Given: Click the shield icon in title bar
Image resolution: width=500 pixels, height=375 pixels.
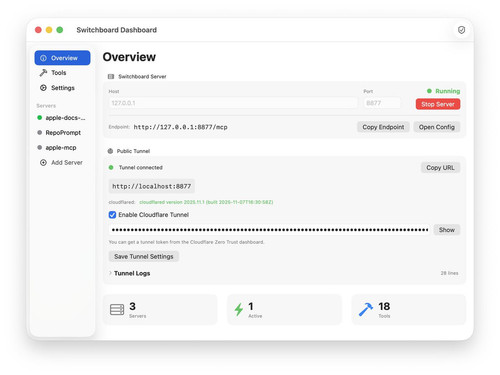Looking at the screenshot, I should tap(461, 30).
